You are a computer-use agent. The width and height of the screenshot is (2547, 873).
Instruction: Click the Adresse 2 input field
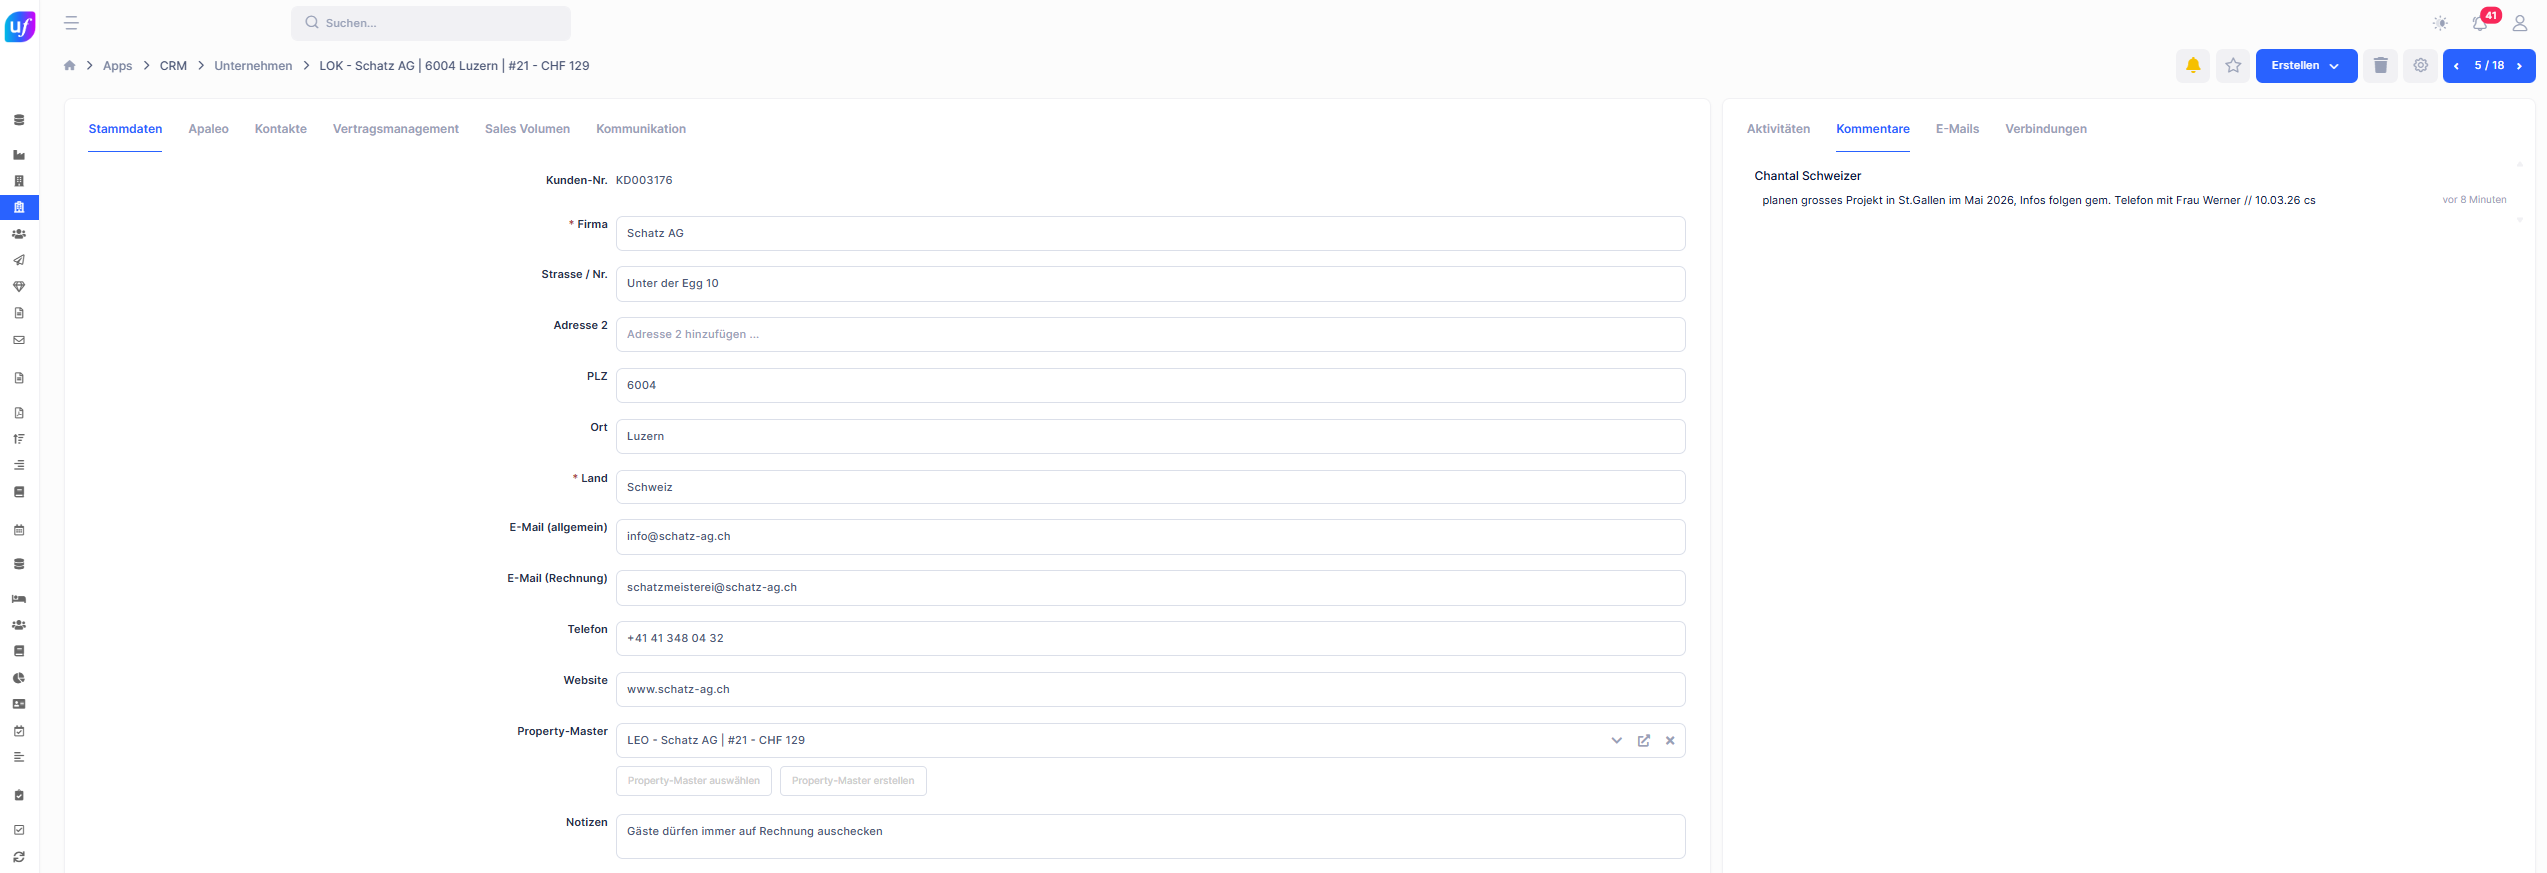coord(1150,335)
